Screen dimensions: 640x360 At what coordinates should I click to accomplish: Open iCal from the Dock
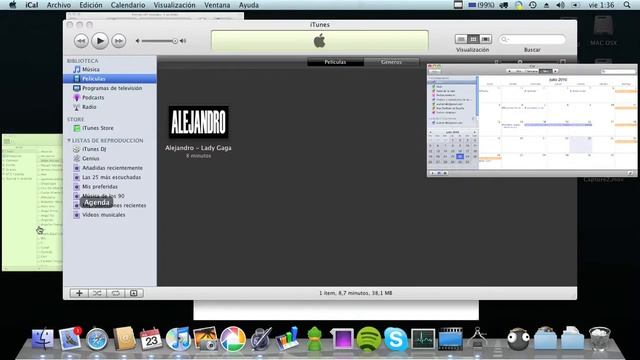(151, 339)
